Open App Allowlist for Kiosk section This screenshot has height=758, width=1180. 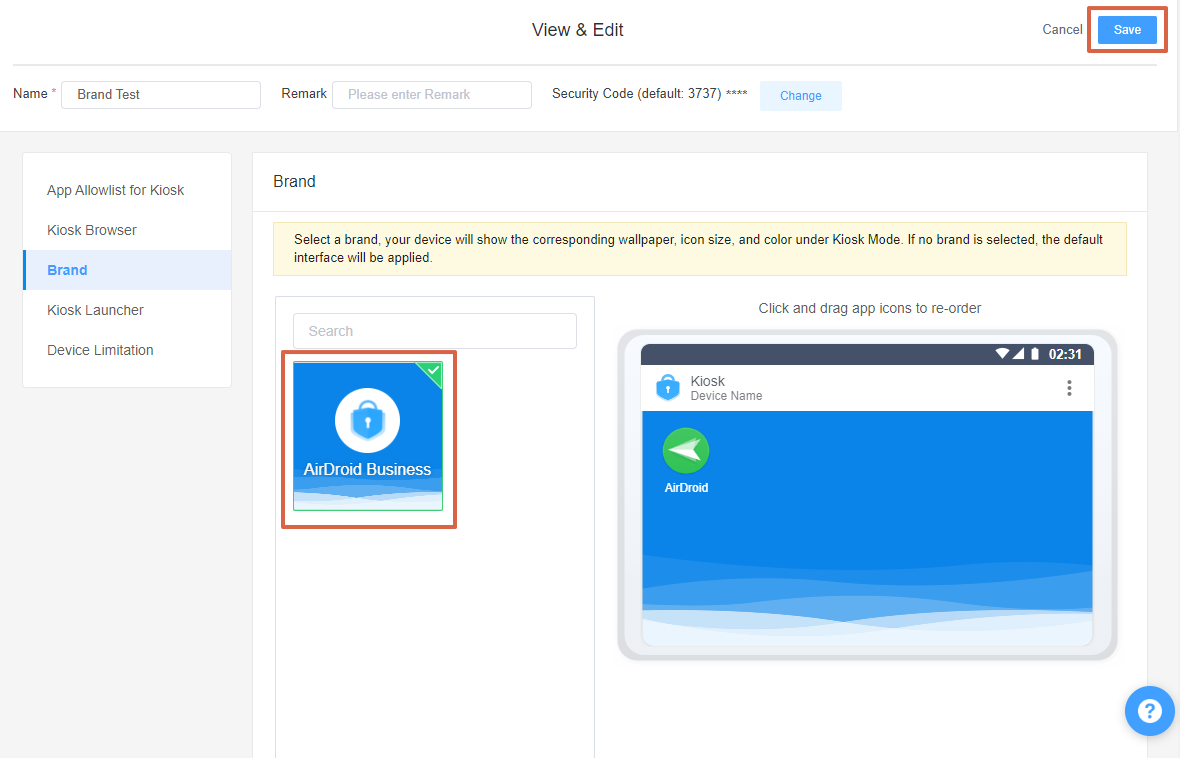coord(115,190)
